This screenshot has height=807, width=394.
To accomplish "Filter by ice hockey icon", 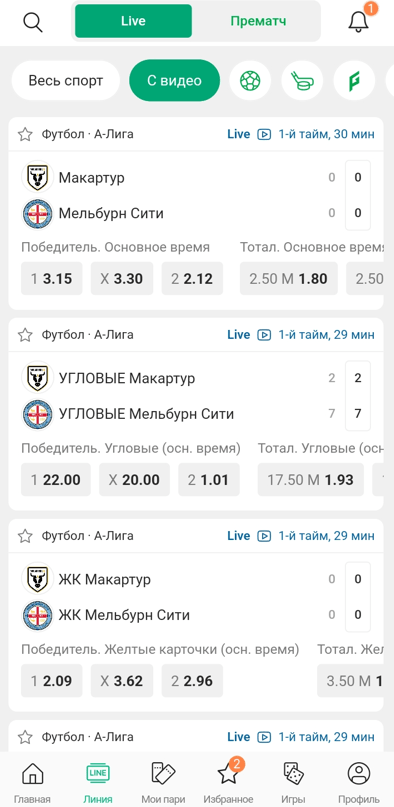I will (302, 81).
